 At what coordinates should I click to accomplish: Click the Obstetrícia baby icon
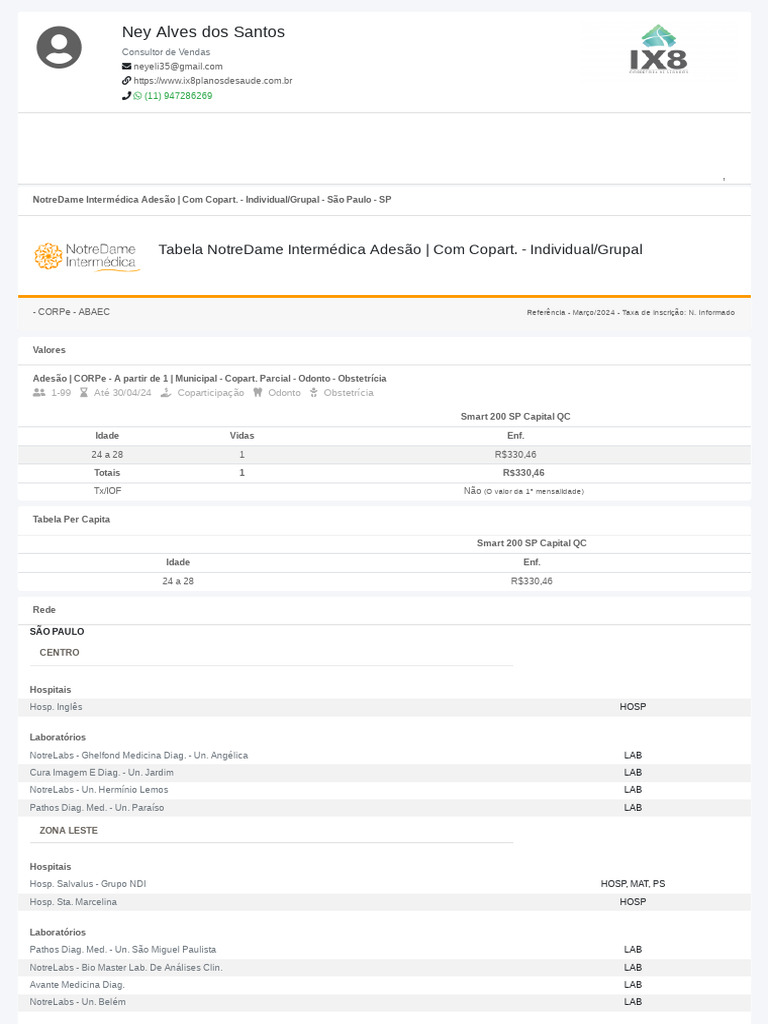(313, 393)
